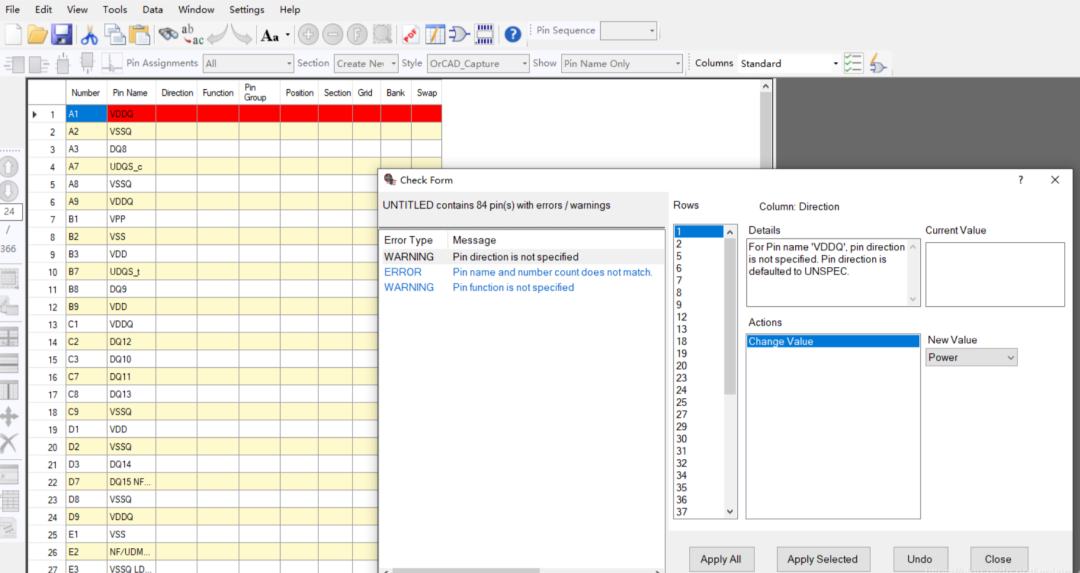Click the Current Value field

pyautogui.click(x=995, y=274)
